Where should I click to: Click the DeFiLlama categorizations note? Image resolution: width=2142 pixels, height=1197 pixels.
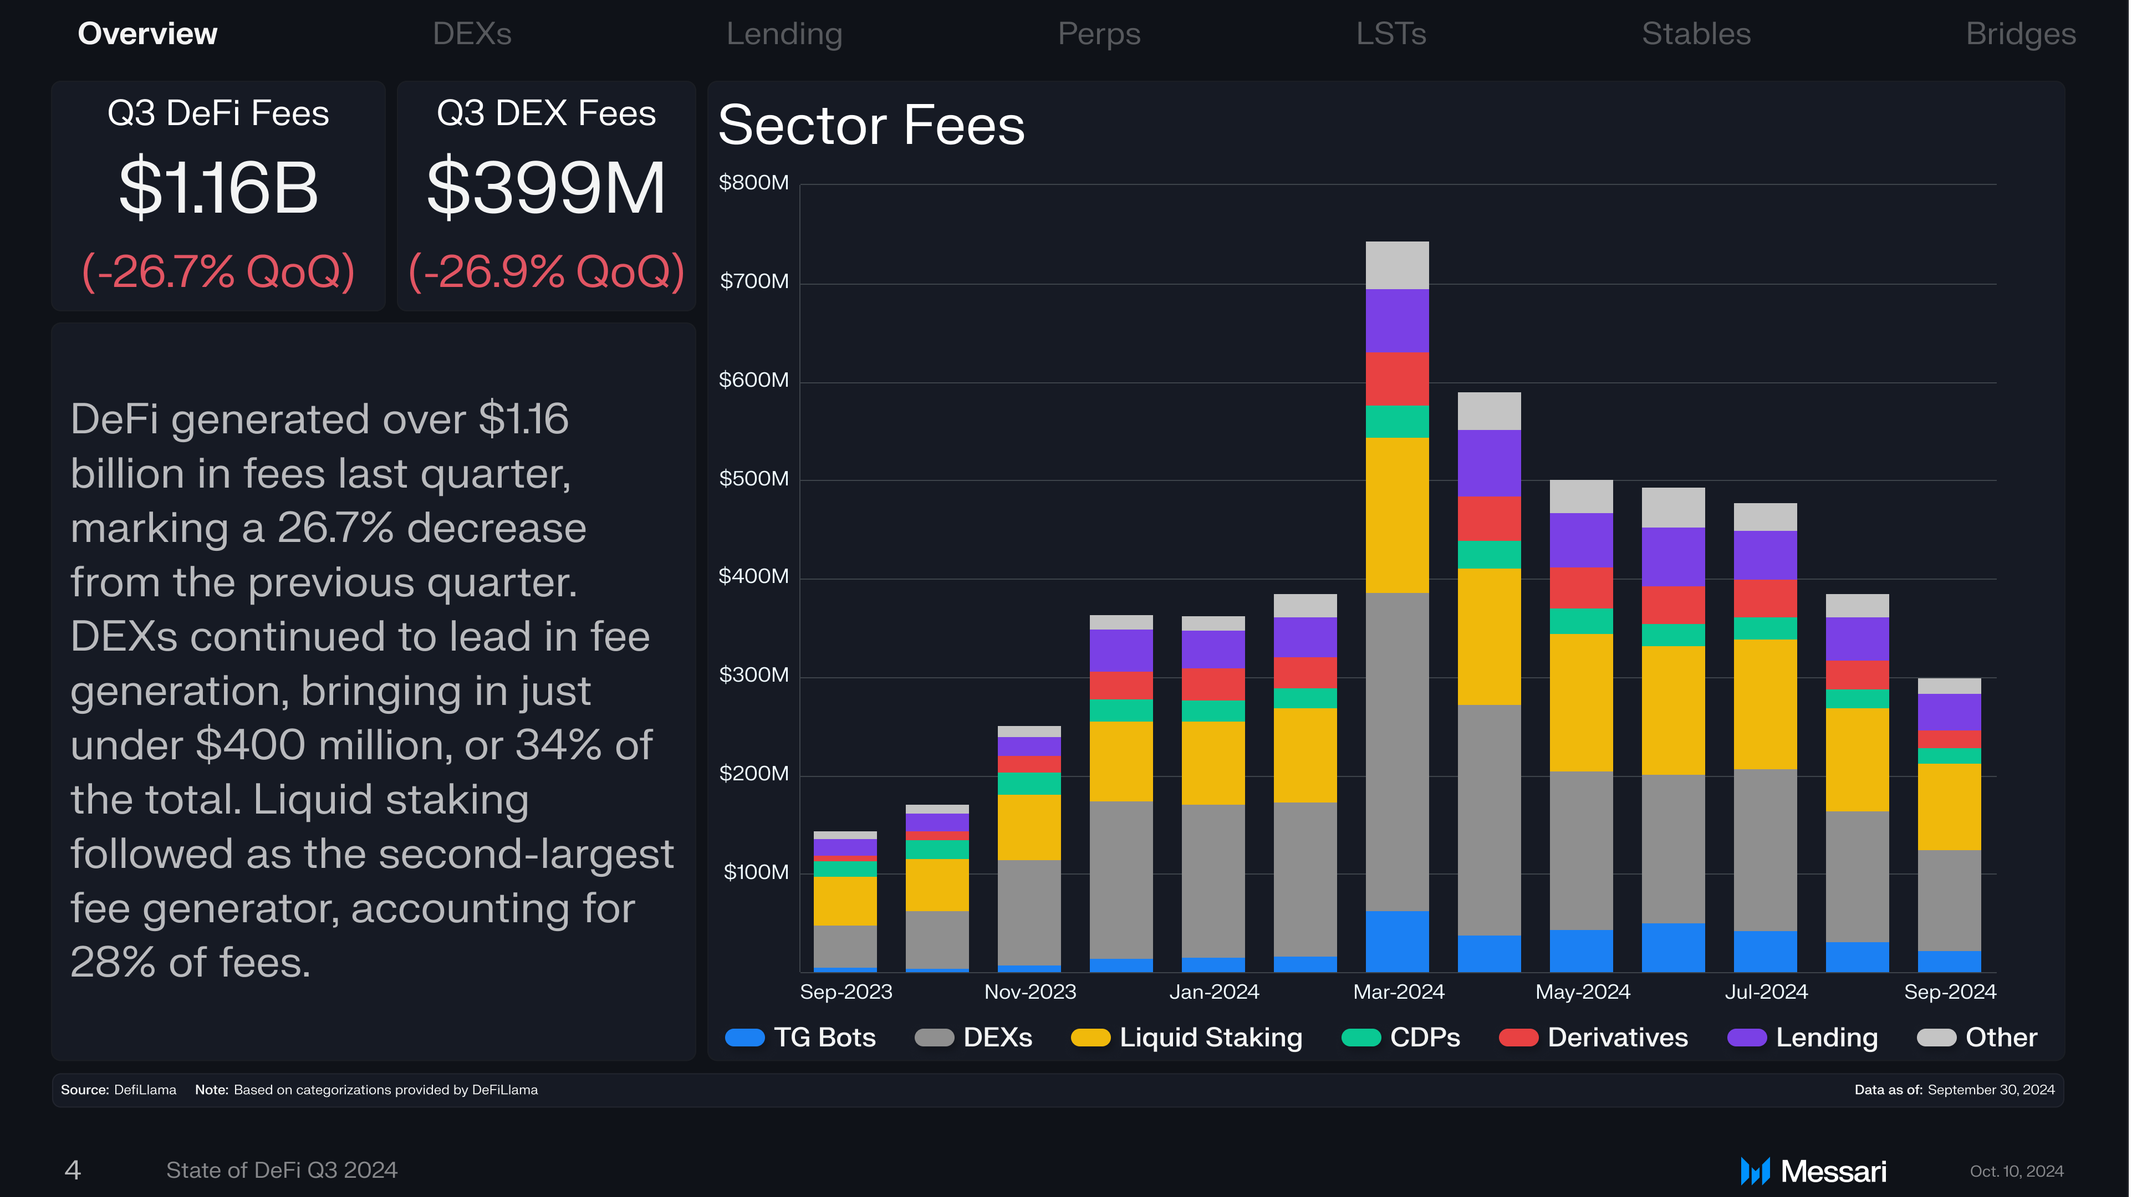(366, 1090)
